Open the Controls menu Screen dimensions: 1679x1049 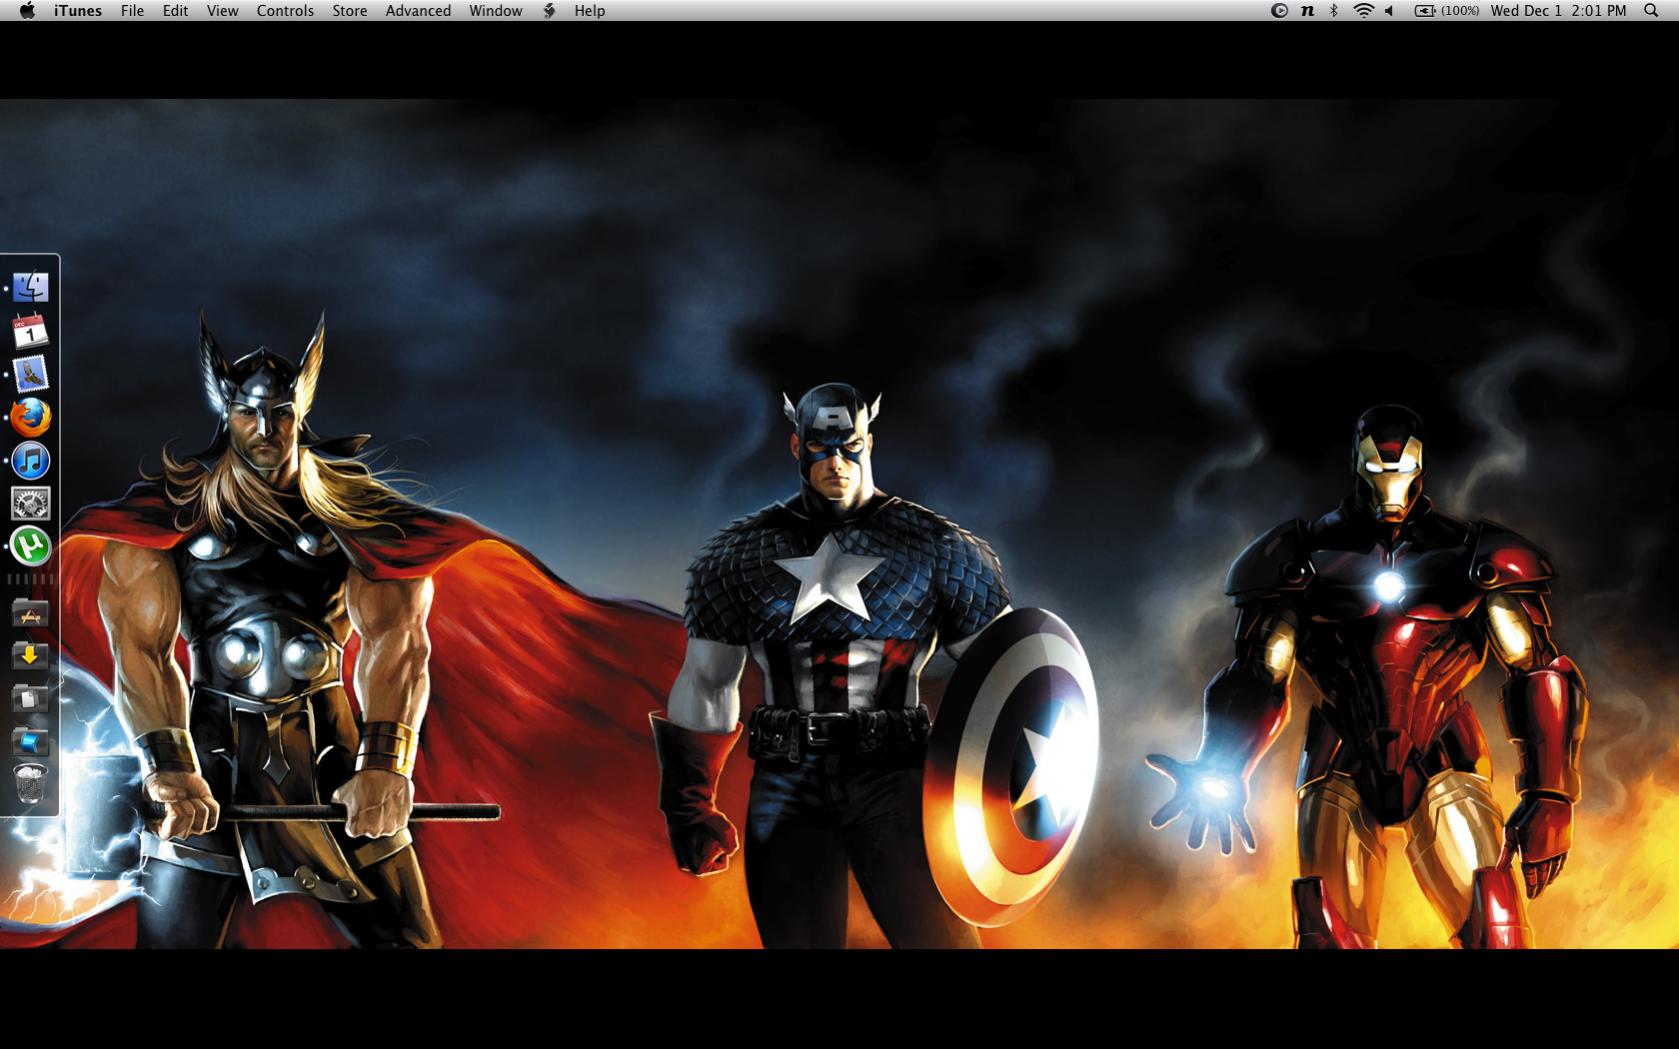[x=285, y=11]
